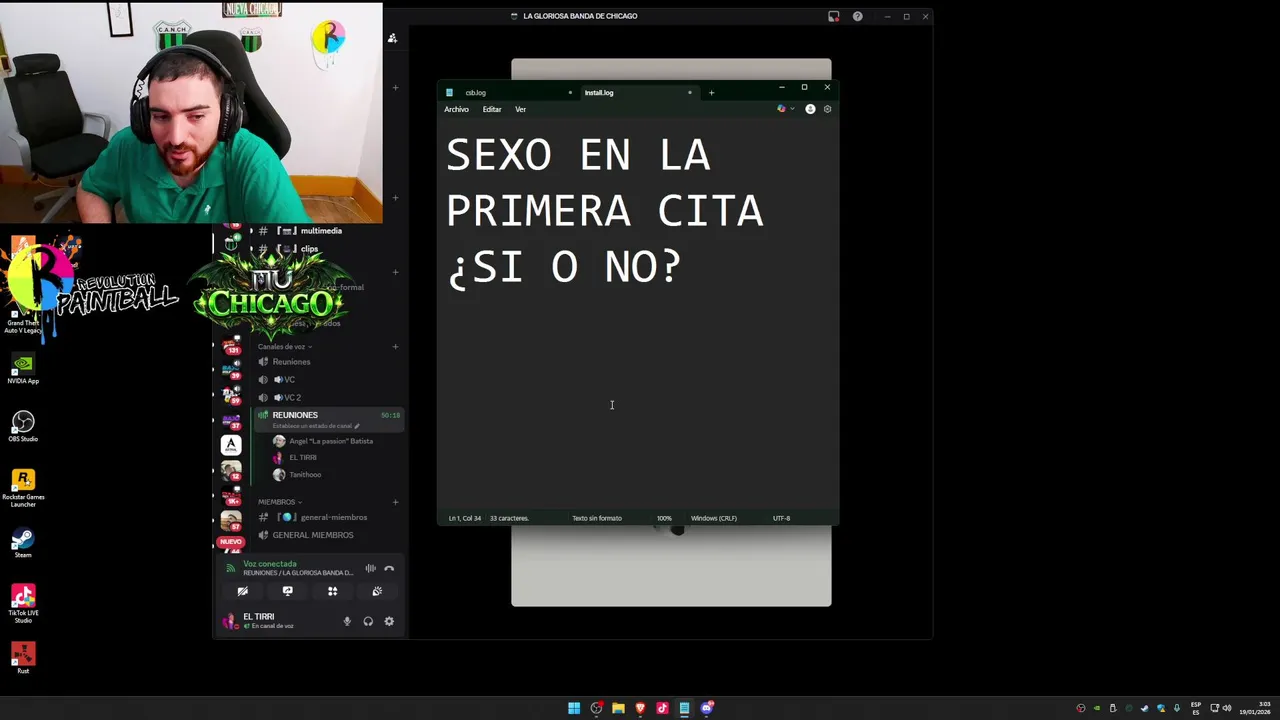Click the 33 caracteres status entry
The height and width of the screenshot is (720, 1280).
tap(509, 518)
